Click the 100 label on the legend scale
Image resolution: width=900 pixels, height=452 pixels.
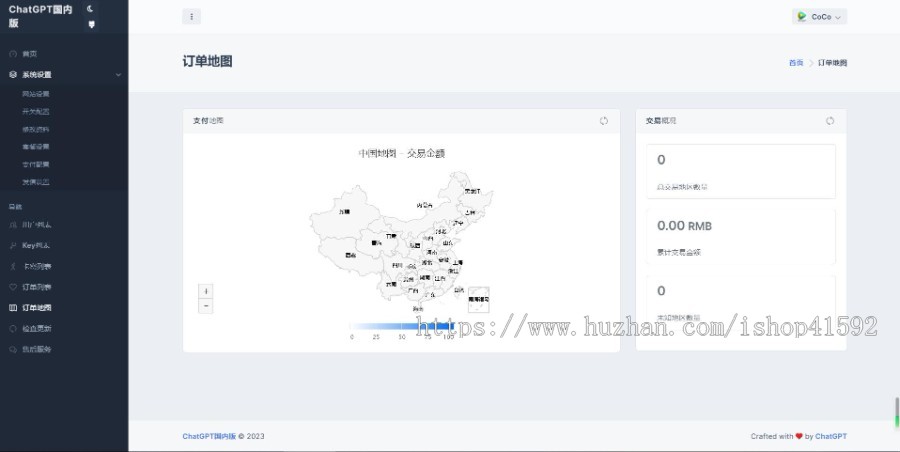tap(449, 337)
